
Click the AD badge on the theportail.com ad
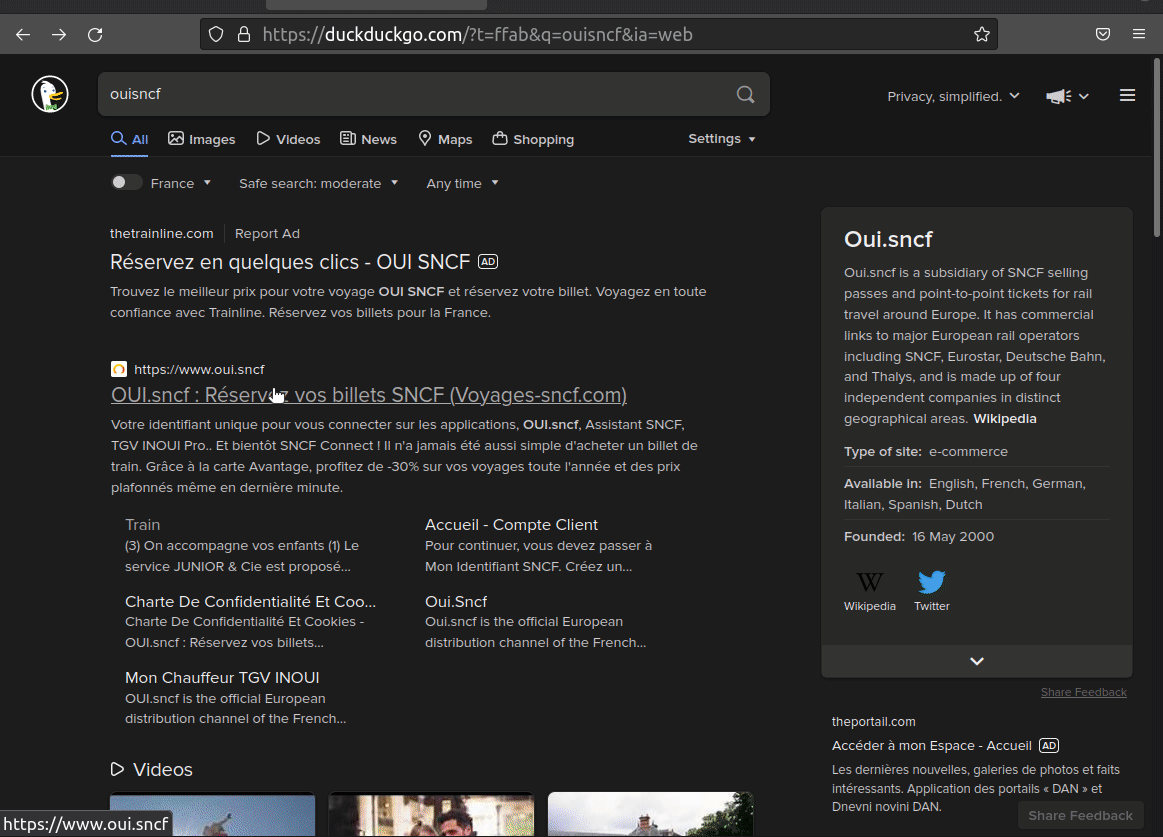(x=1048, y=745)
